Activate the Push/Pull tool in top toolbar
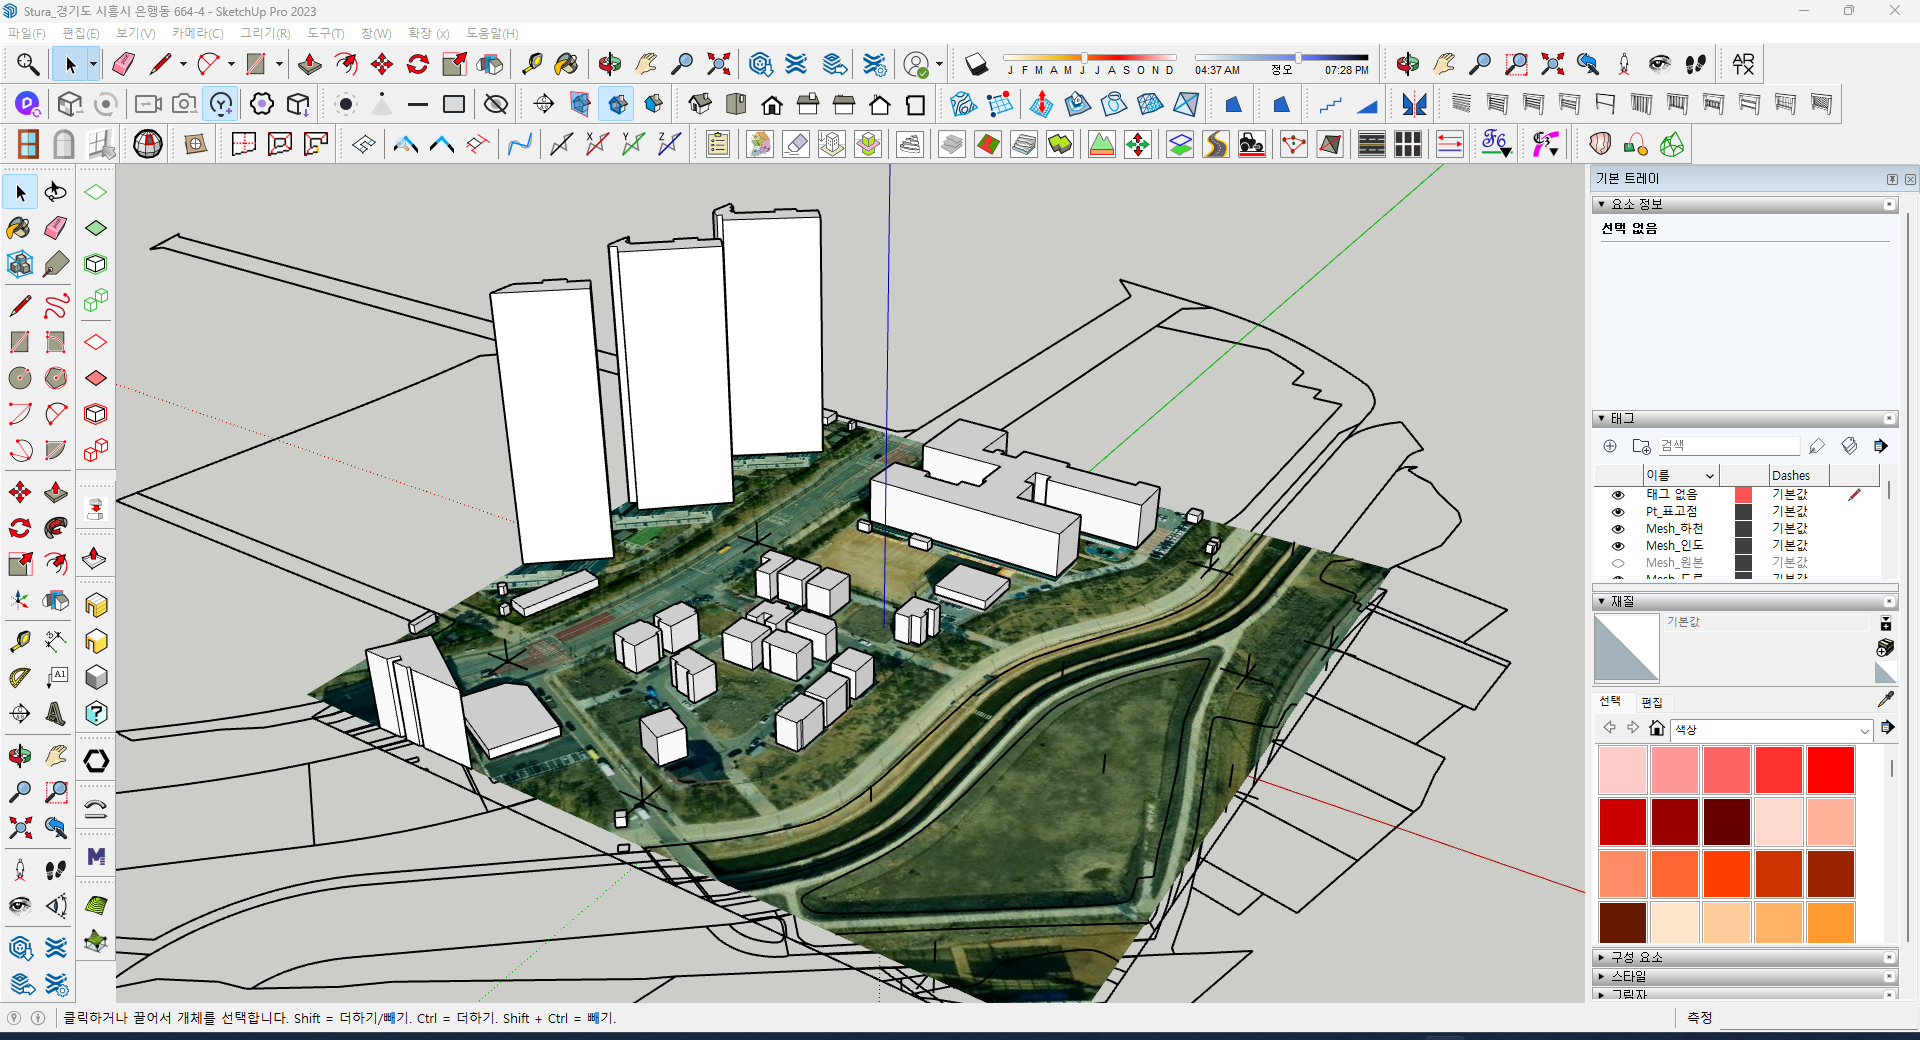1920x1040 pixels. (310, 65)
